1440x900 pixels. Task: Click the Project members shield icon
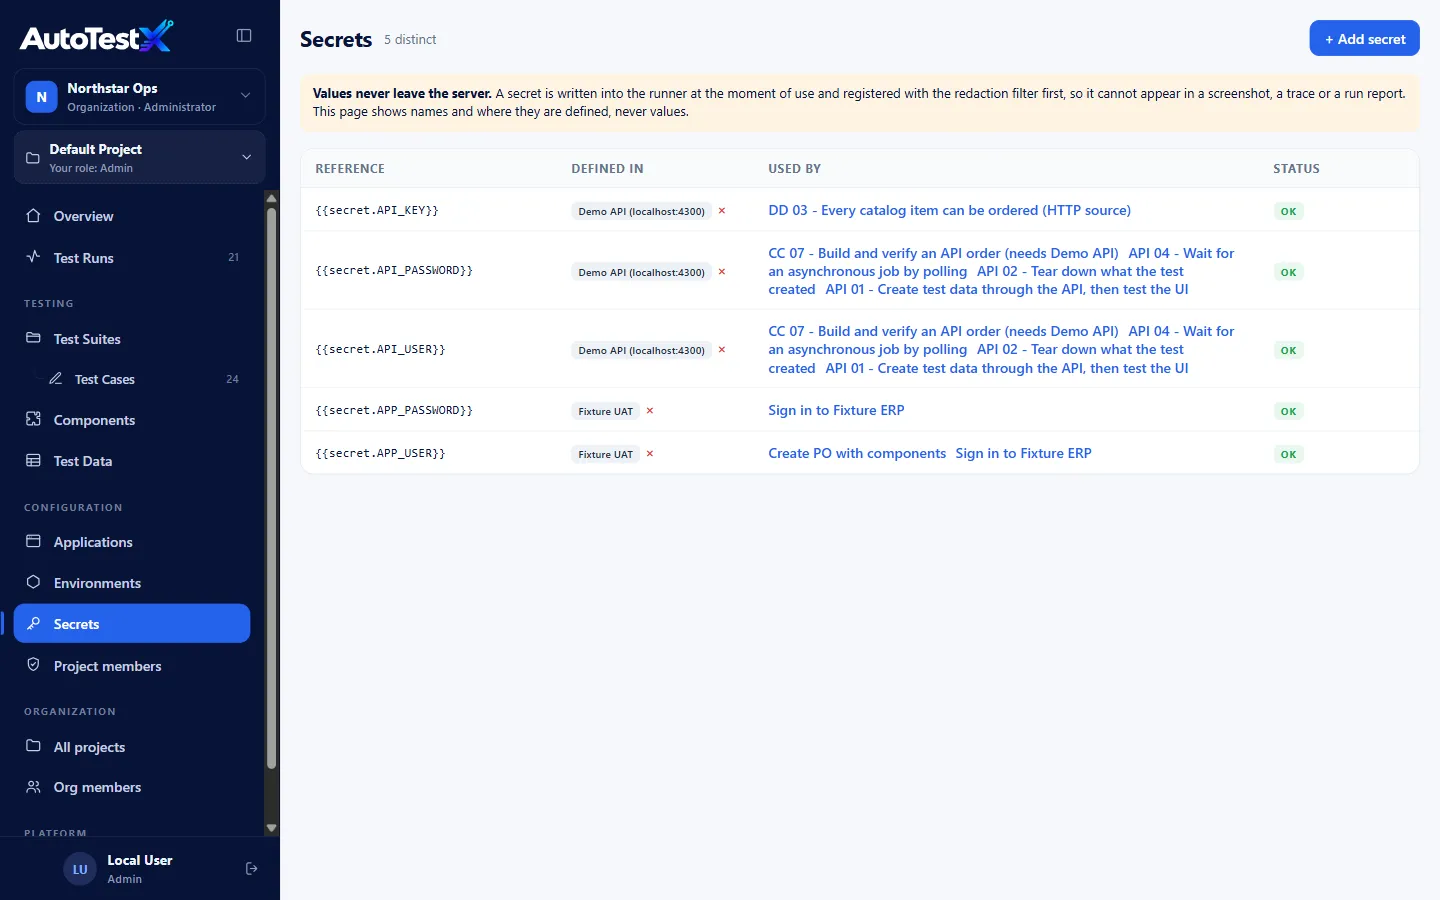33,665
